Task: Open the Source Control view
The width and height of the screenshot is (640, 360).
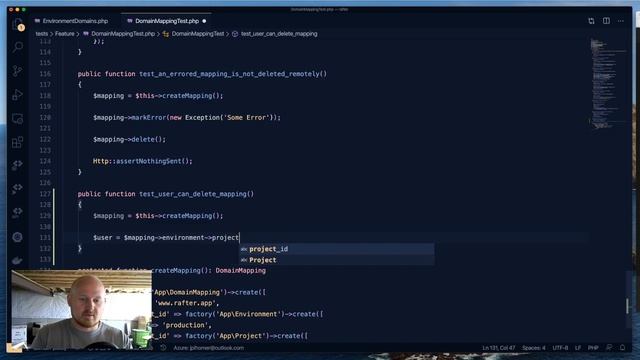Action: 17,71
